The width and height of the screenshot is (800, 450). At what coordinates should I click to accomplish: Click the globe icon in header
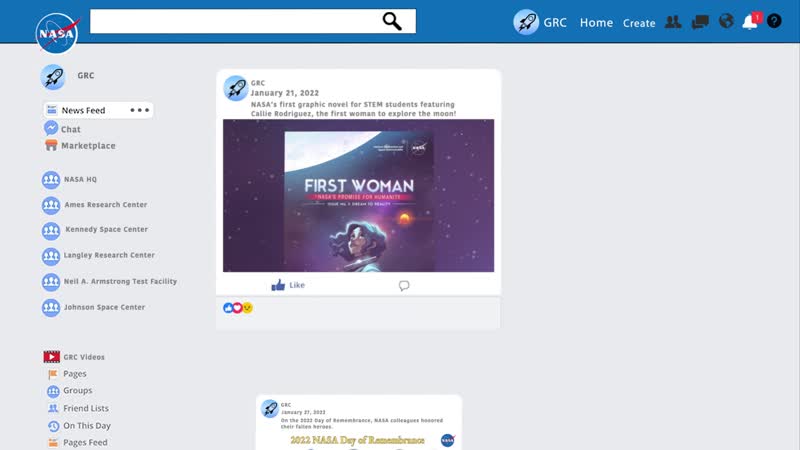pos(726,22)
